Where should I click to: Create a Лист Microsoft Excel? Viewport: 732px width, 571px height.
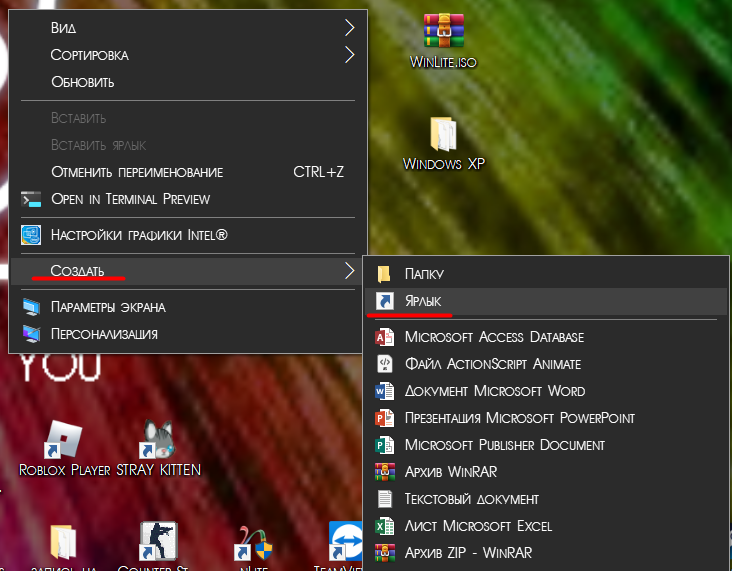[545, 526]
